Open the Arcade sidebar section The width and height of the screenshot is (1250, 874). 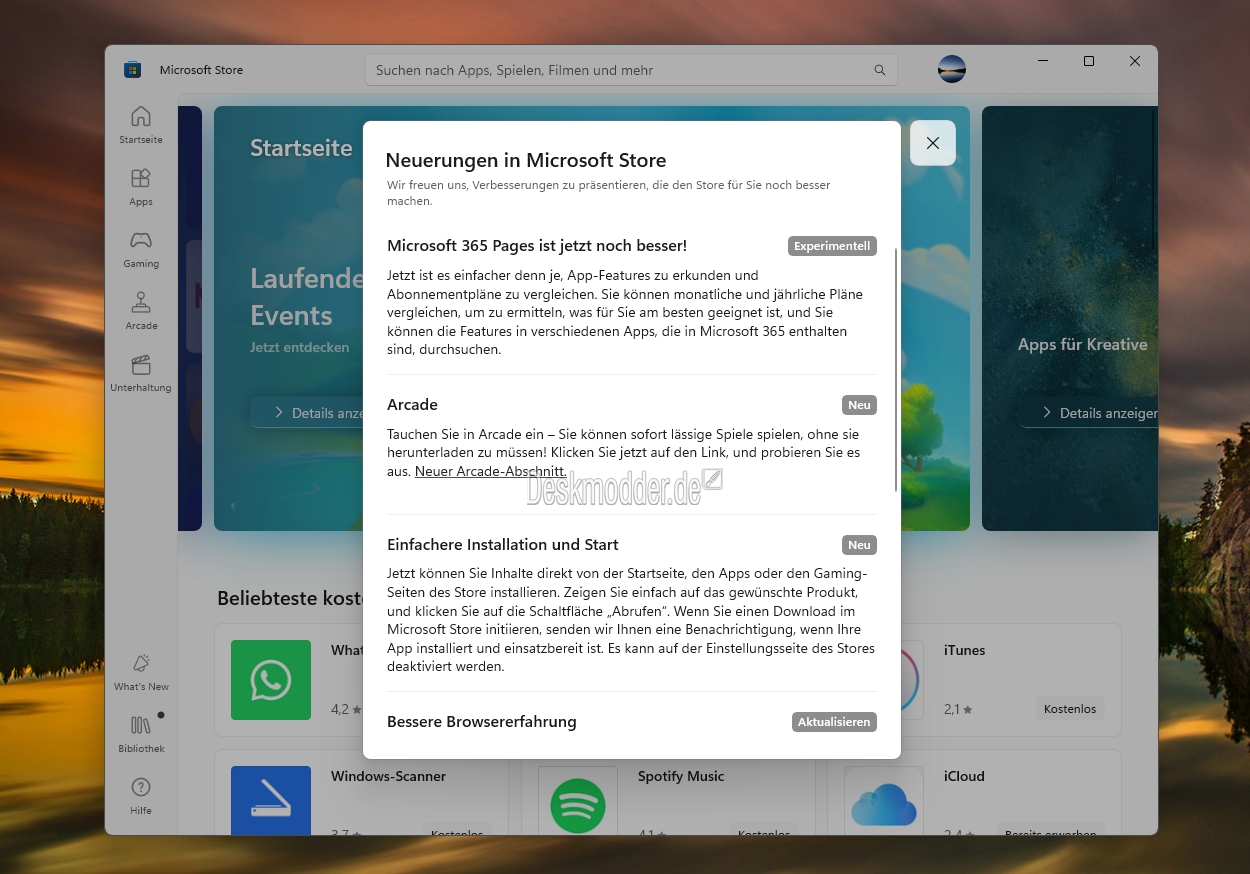[141, 311]
